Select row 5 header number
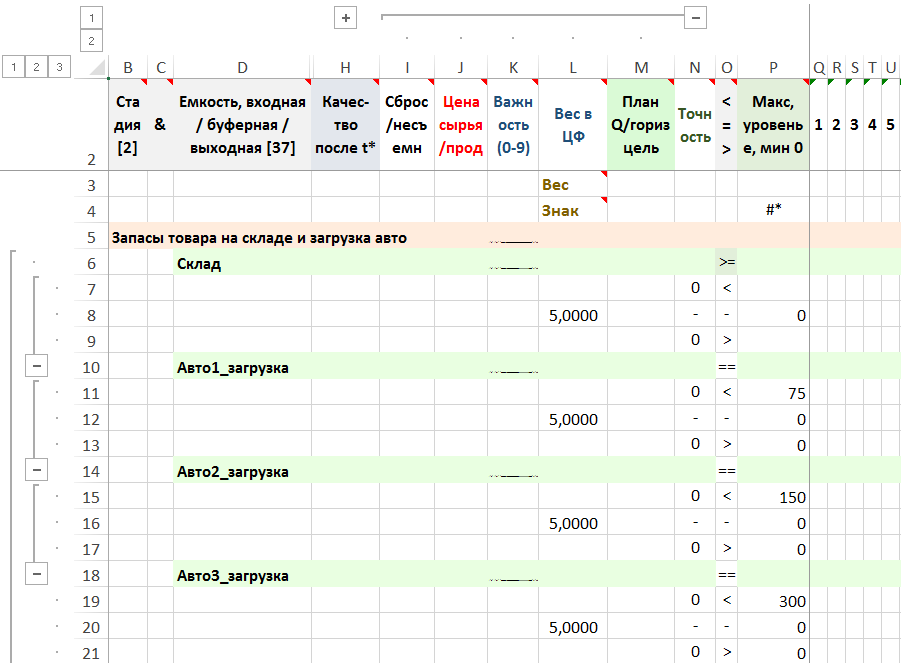901x663 pixels. (91, 238)
